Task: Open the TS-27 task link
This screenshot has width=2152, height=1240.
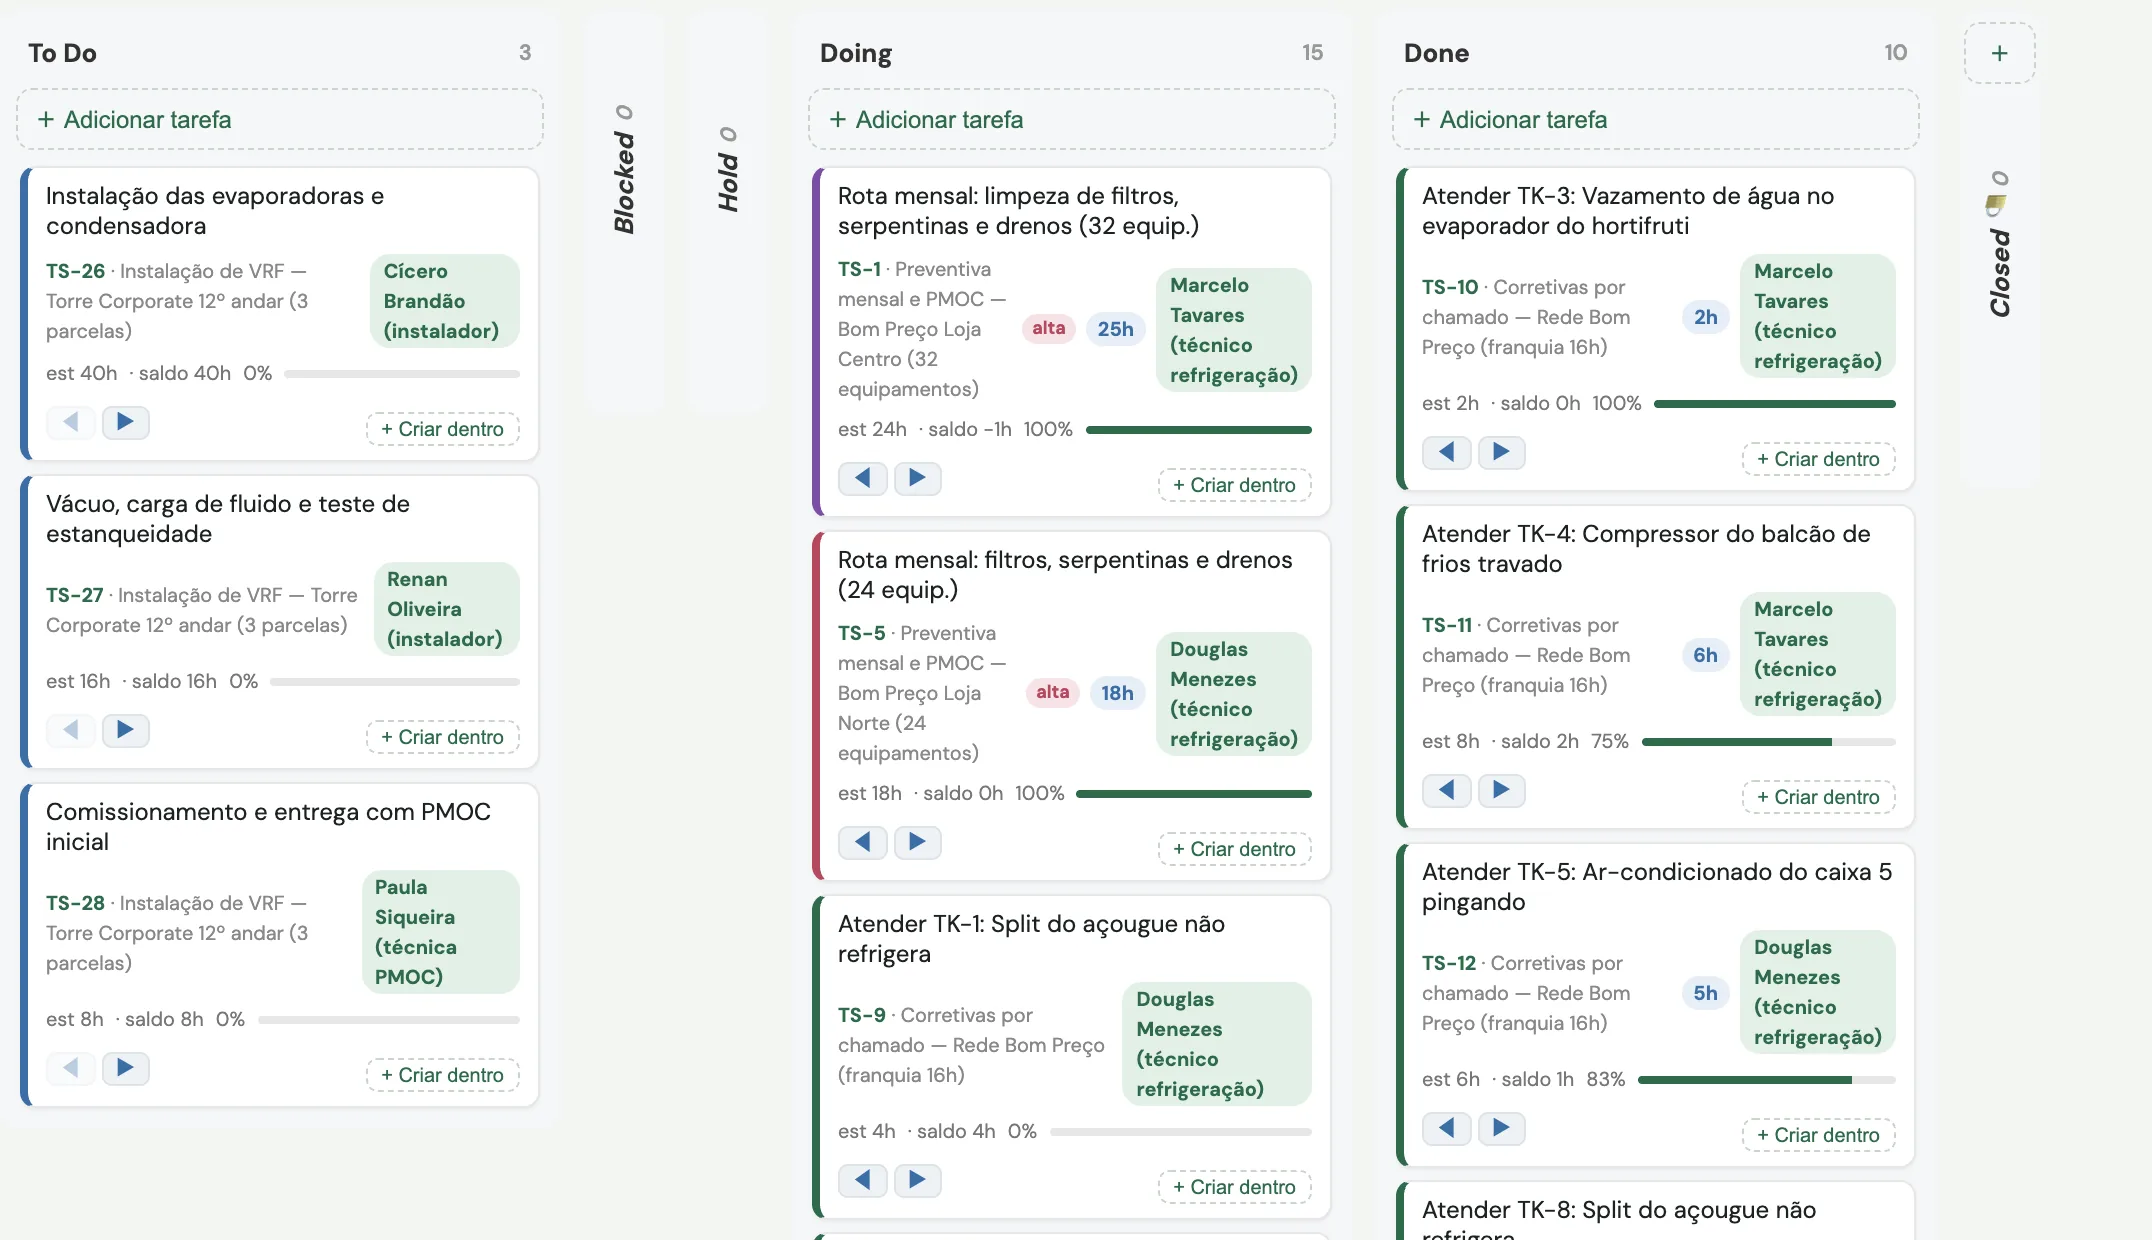Action: tap(74, 595)
